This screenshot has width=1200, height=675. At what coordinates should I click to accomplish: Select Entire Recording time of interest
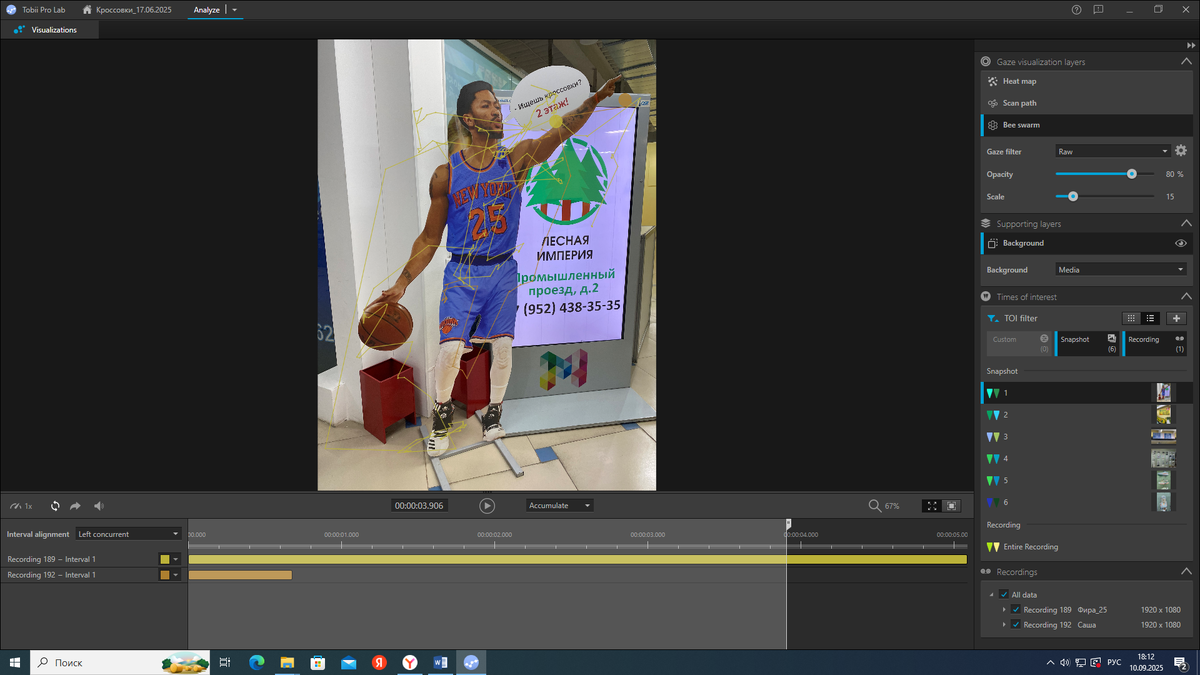1086,547
